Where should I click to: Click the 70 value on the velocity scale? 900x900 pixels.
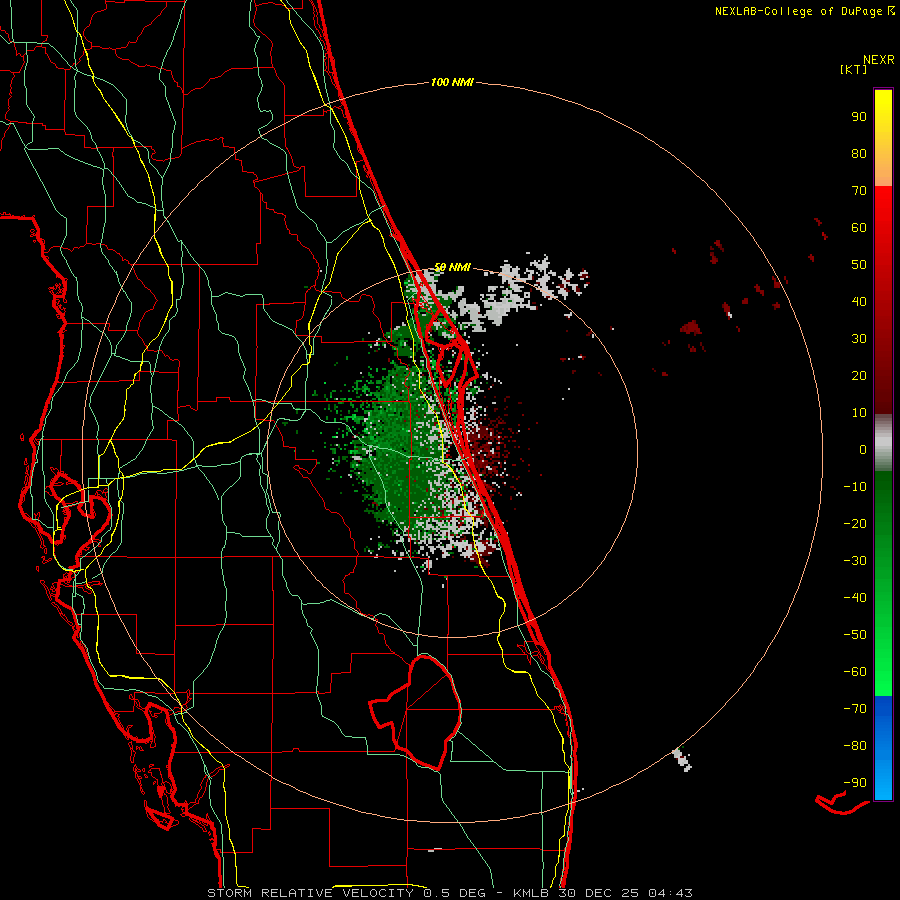pos(859,191)
